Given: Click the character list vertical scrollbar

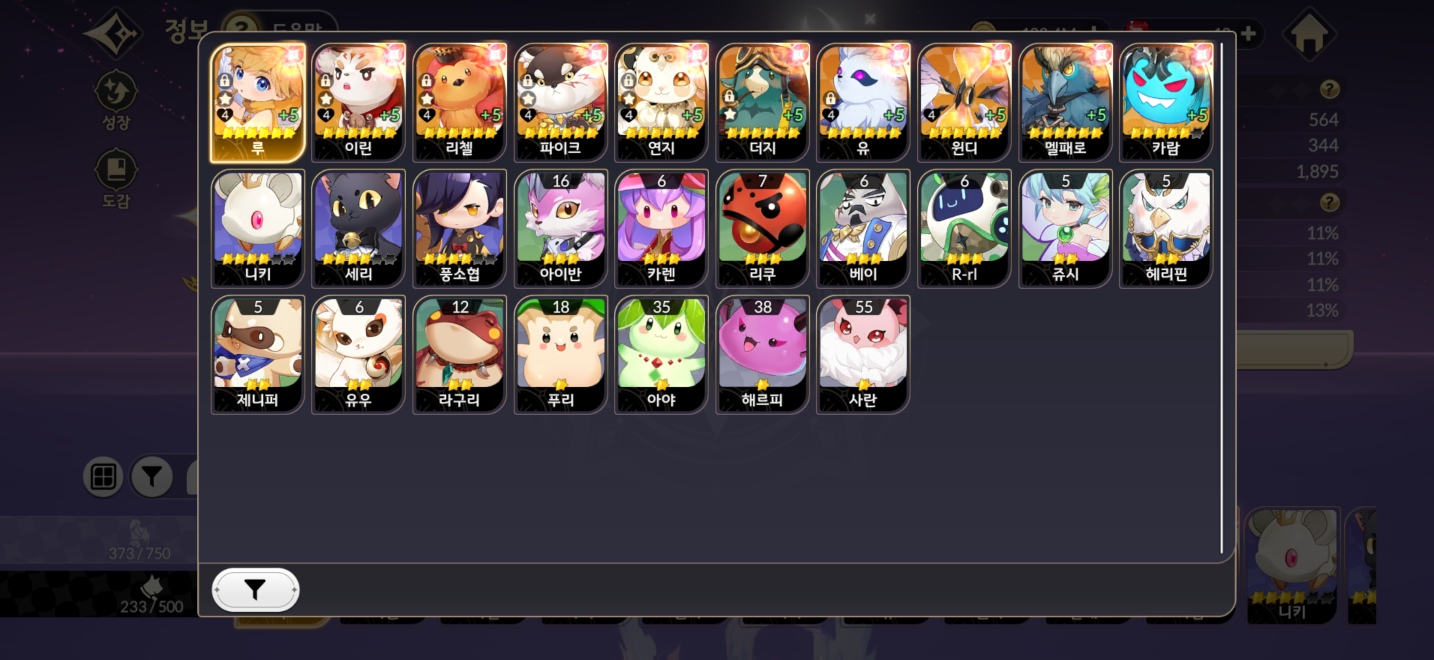Looking at the screenshot, I should [1221, 298].
